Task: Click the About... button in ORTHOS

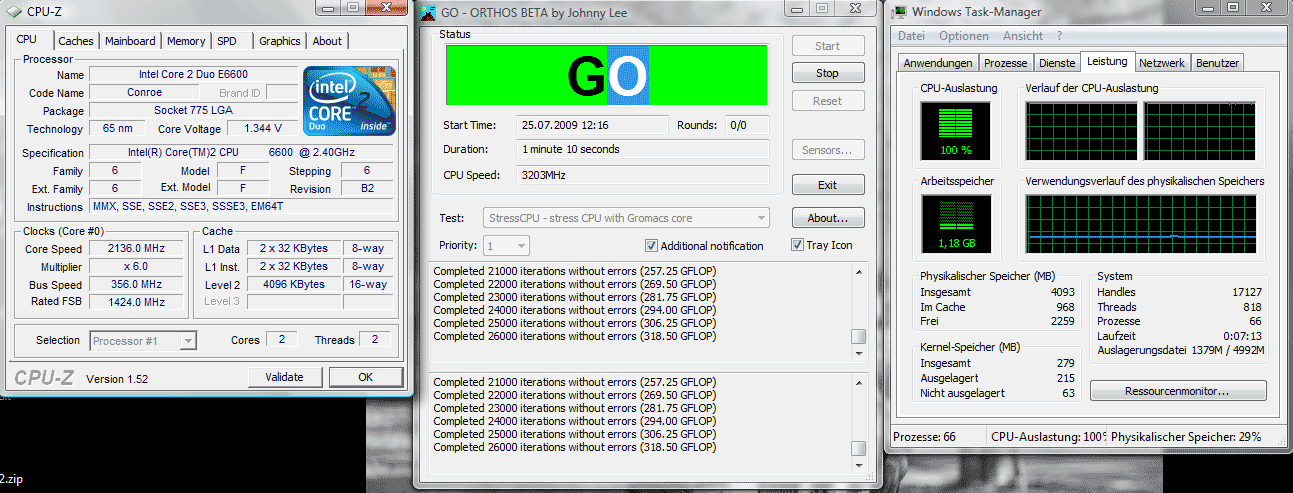Action: pyautogui.click(x=828, y=218)
